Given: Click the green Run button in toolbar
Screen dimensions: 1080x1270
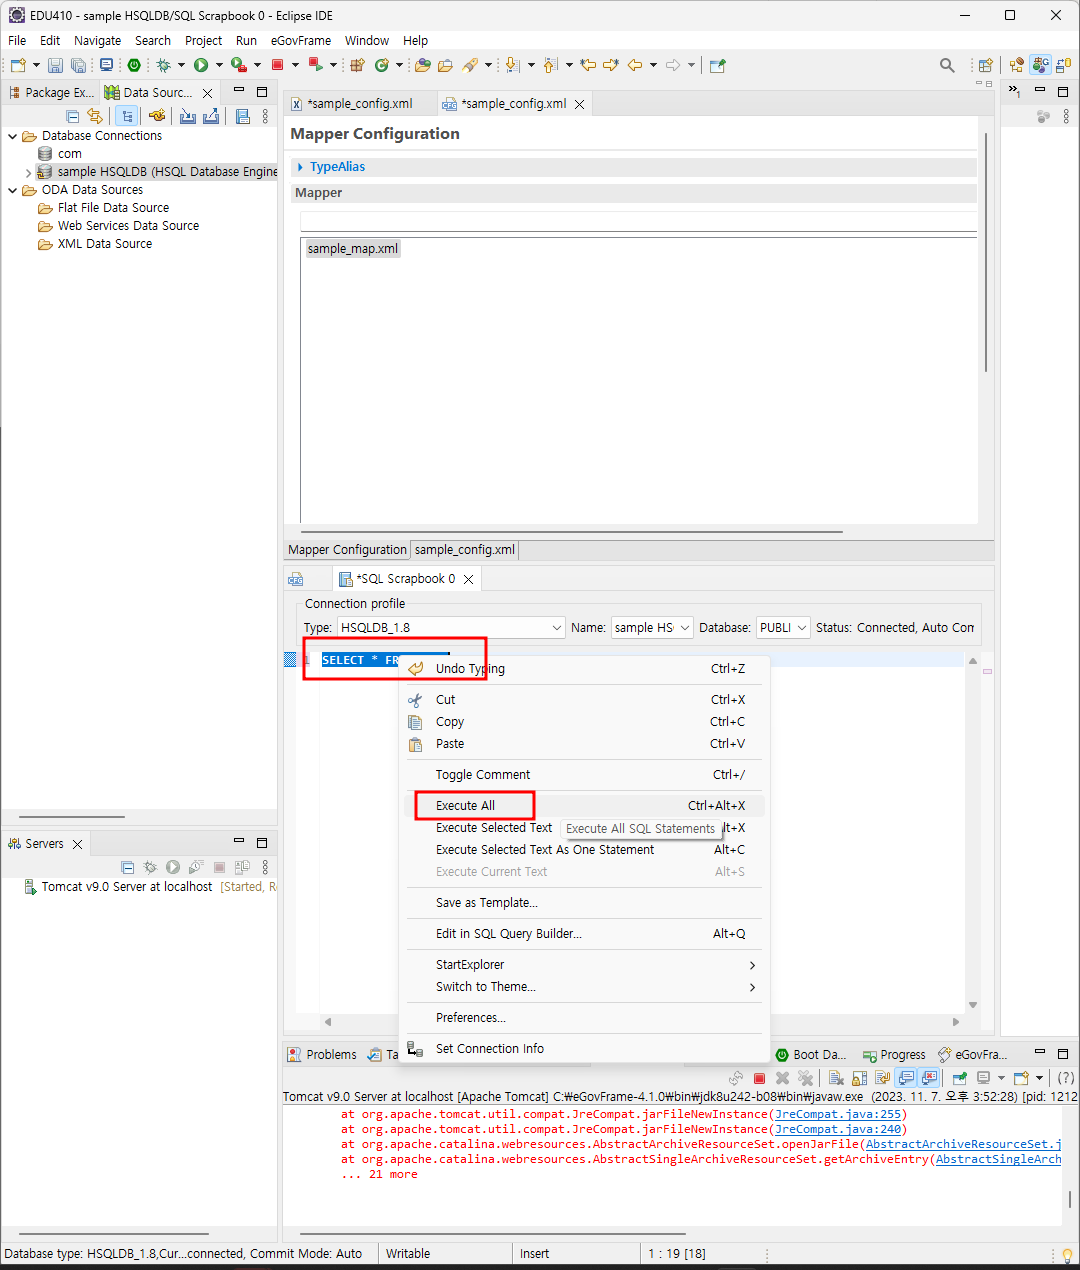Looking at the screenshot, I should click(201, 65).
